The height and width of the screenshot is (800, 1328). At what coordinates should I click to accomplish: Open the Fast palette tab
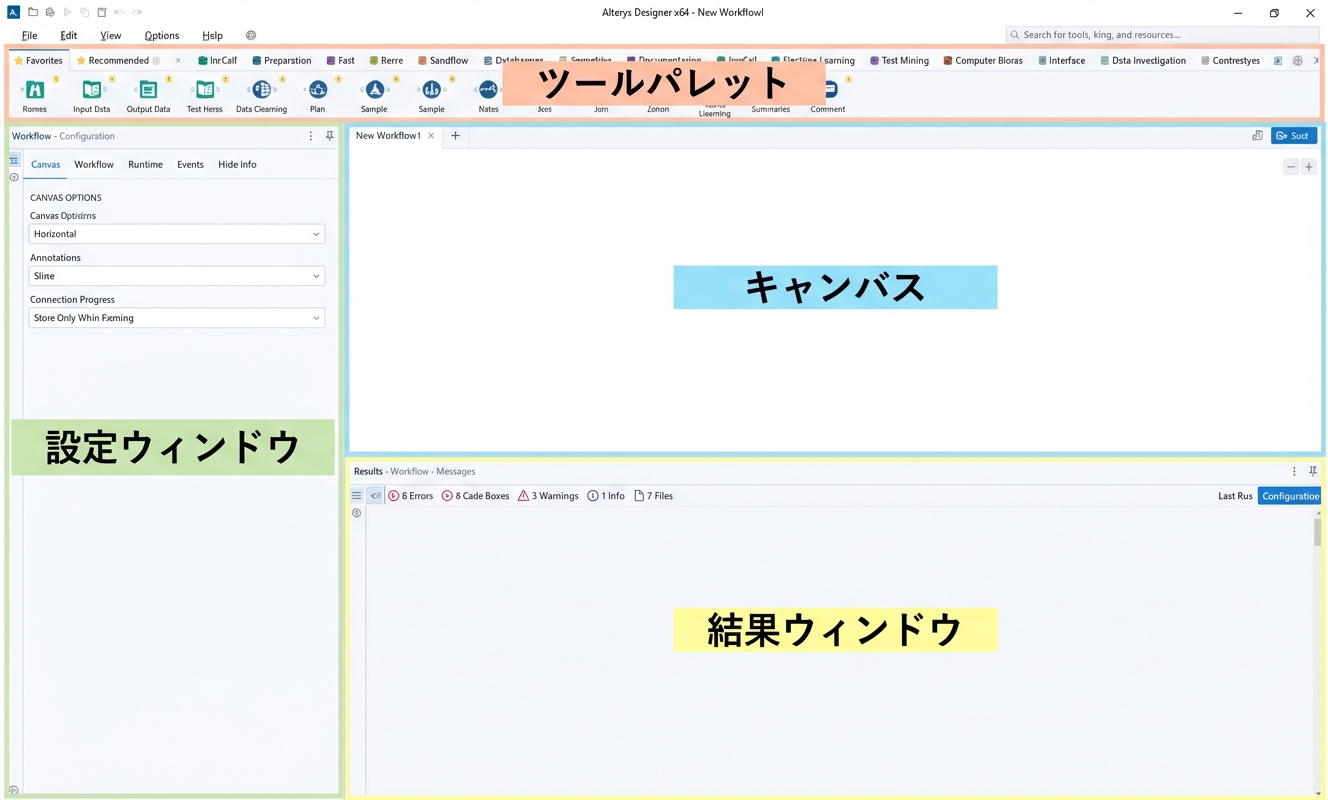tap(341, 60)
